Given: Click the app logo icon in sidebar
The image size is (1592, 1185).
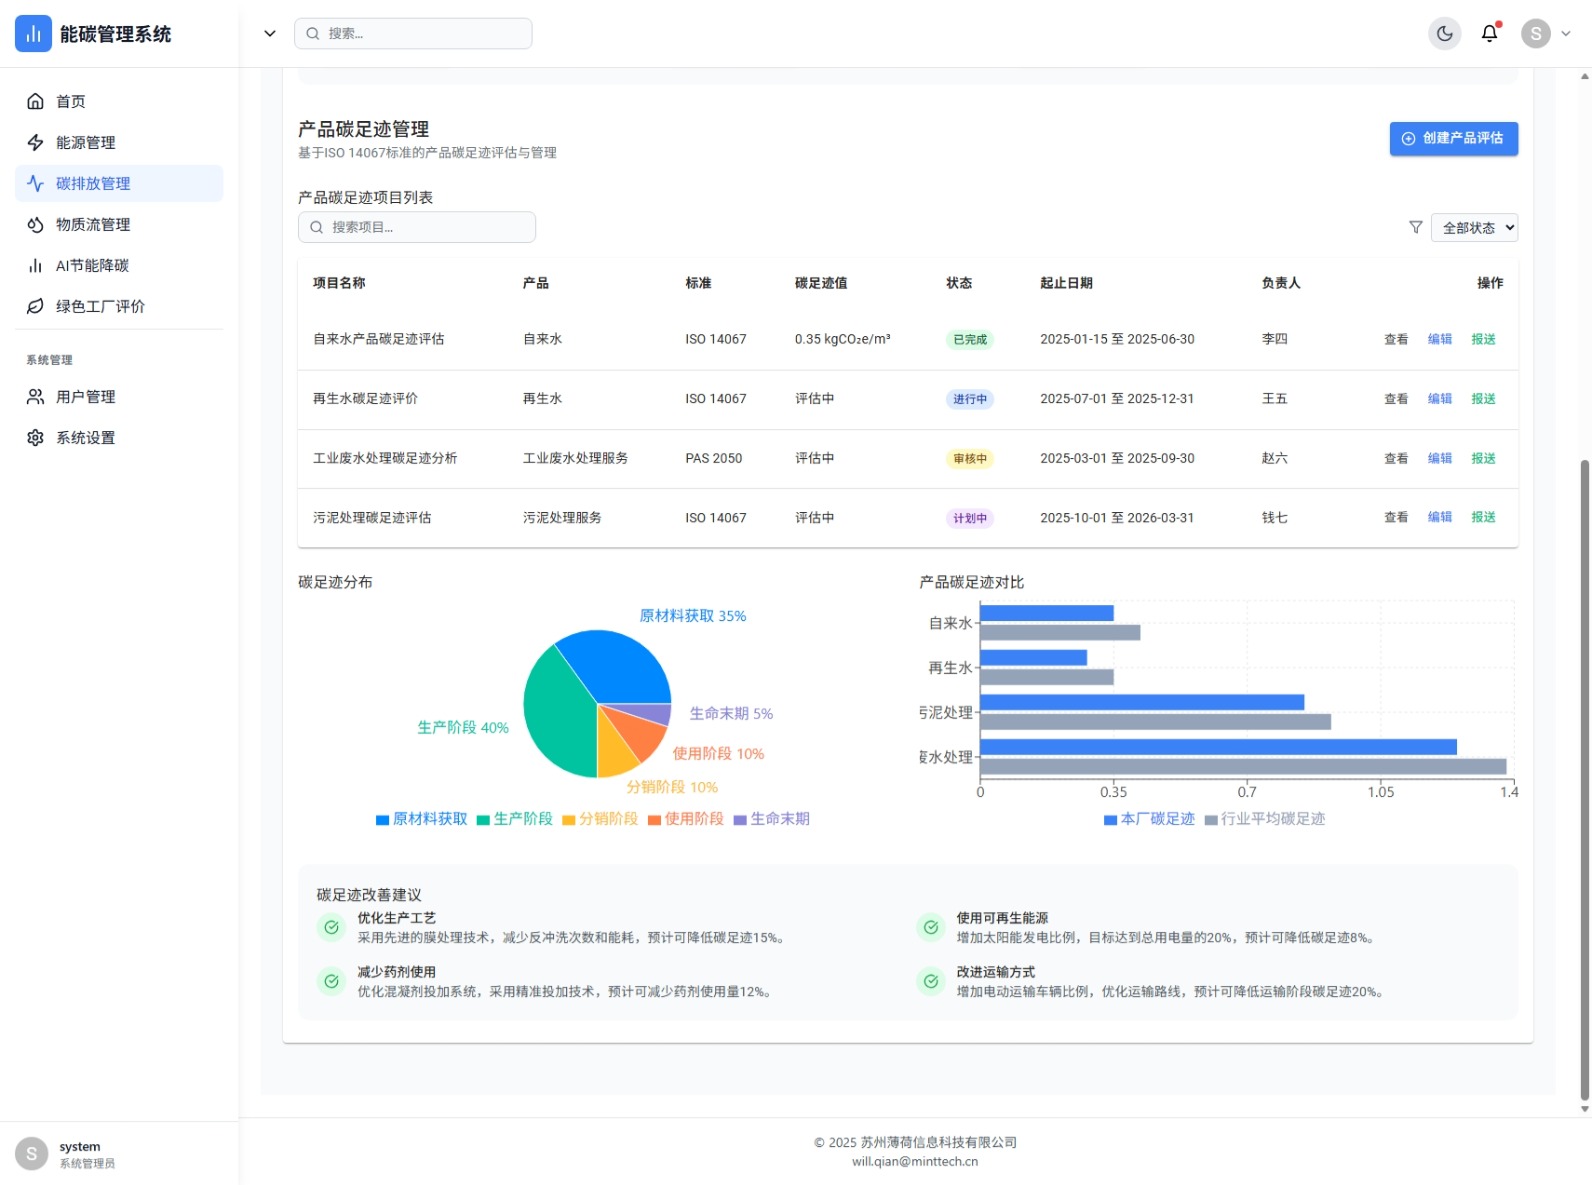Looking at the screenshot, I should pos(33,34).
